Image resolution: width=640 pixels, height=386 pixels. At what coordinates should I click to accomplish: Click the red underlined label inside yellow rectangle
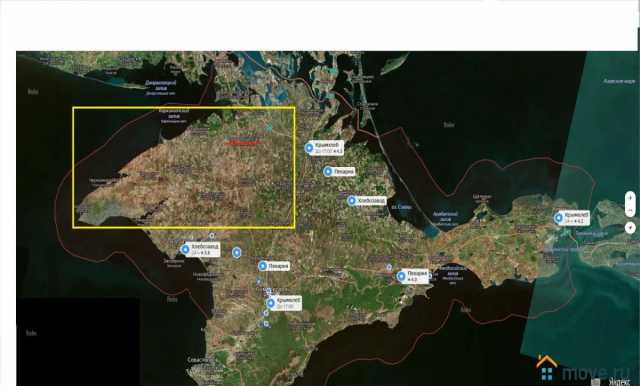click(243, 142)
